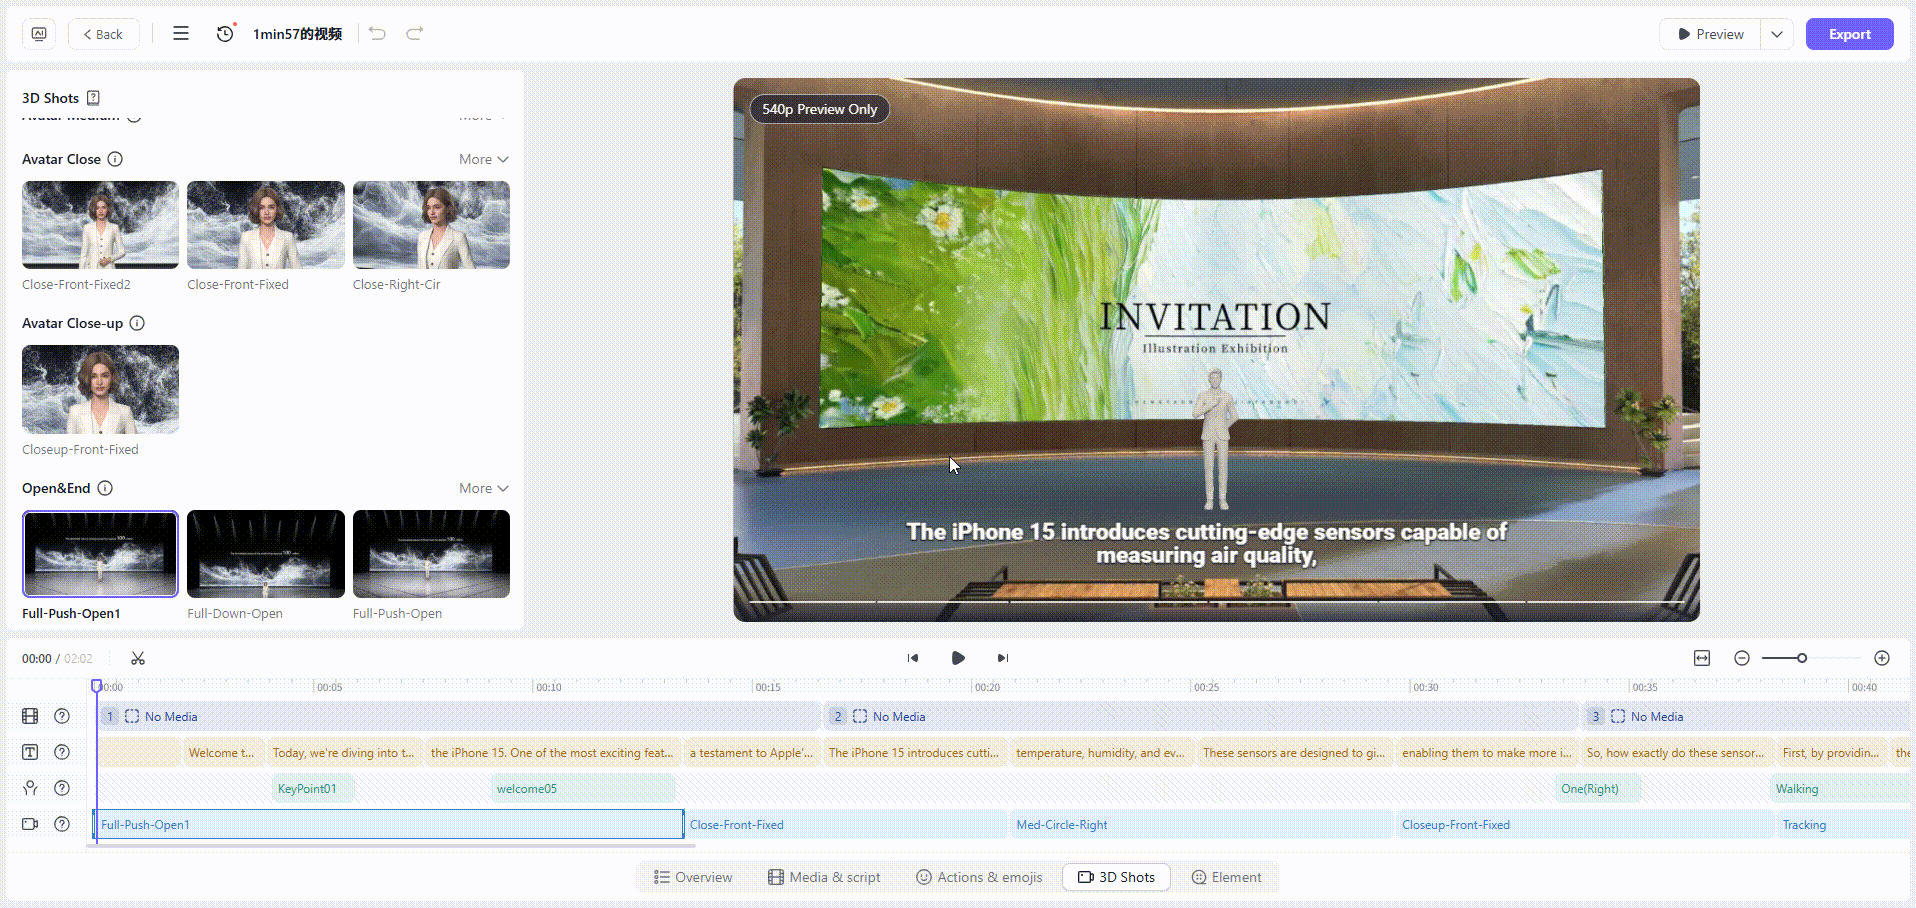The height and width of the screenshot is (908, 1916).
Task: Zoom in timeline with plus icon
Action: [x=1882, y=658]
